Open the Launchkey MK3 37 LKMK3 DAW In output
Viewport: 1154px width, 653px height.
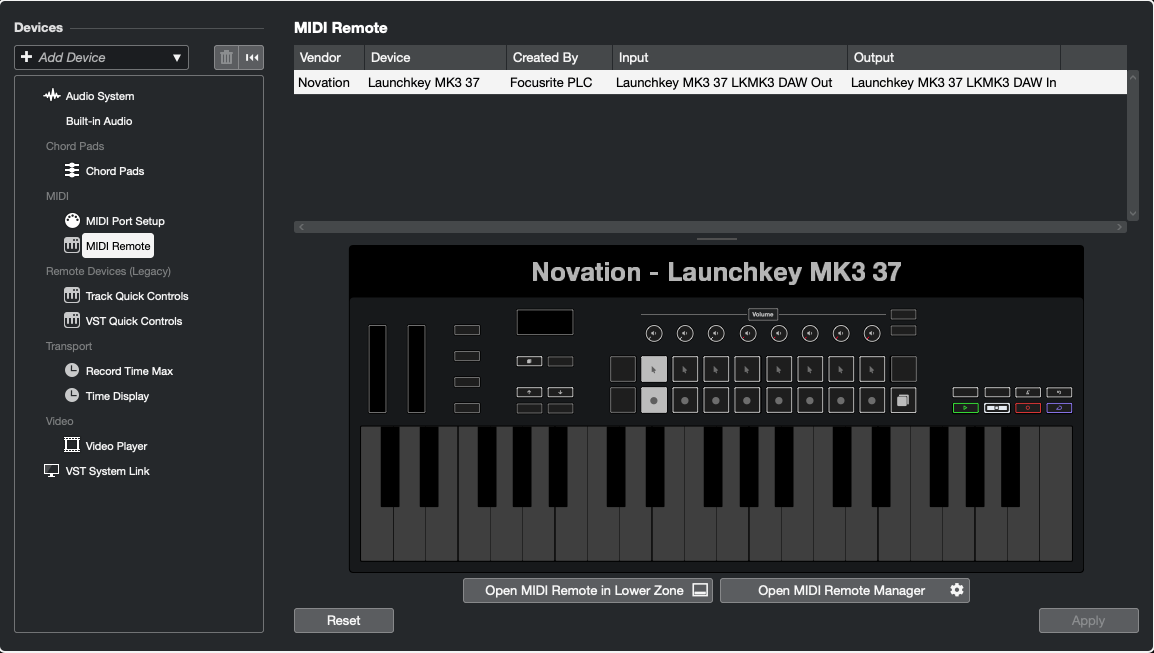point(954,82)
